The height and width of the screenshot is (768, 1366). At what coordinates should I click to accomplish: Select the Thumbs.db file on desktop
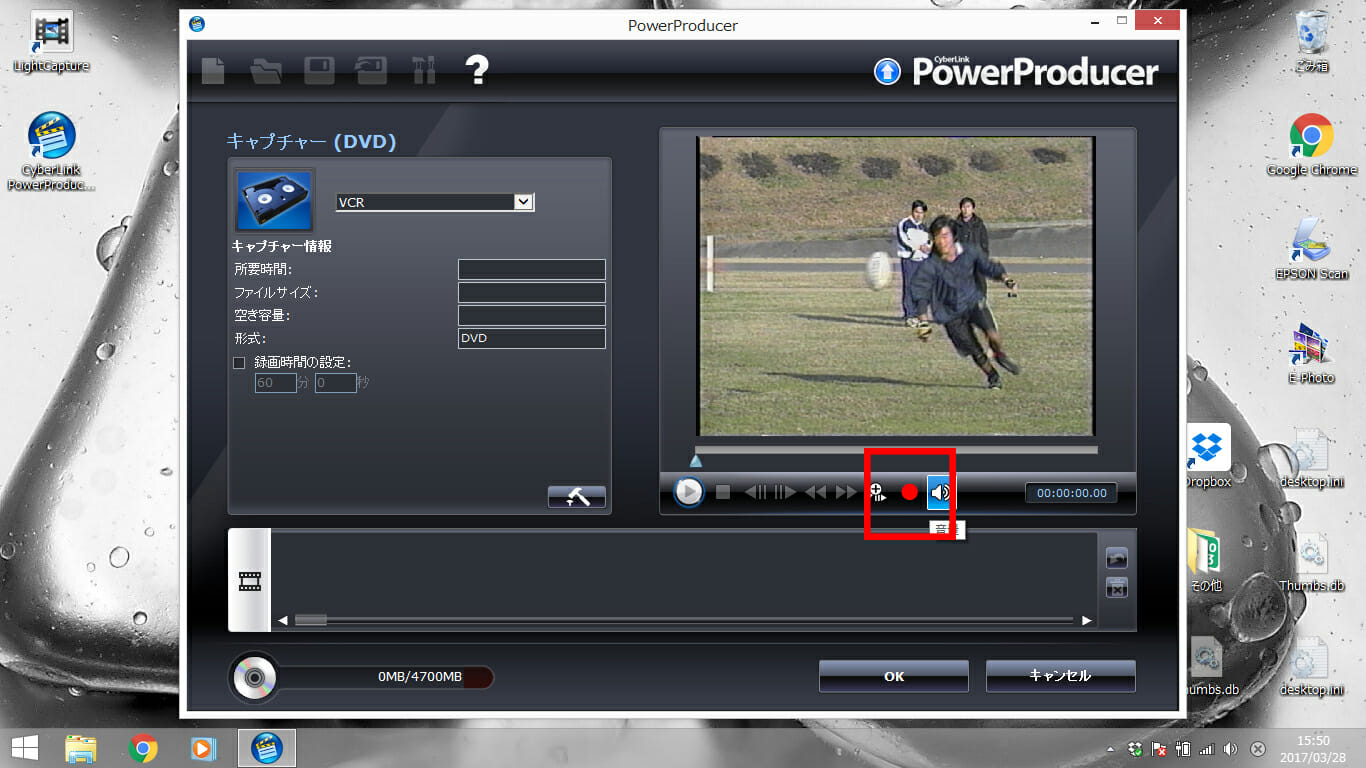(1311, 560)
